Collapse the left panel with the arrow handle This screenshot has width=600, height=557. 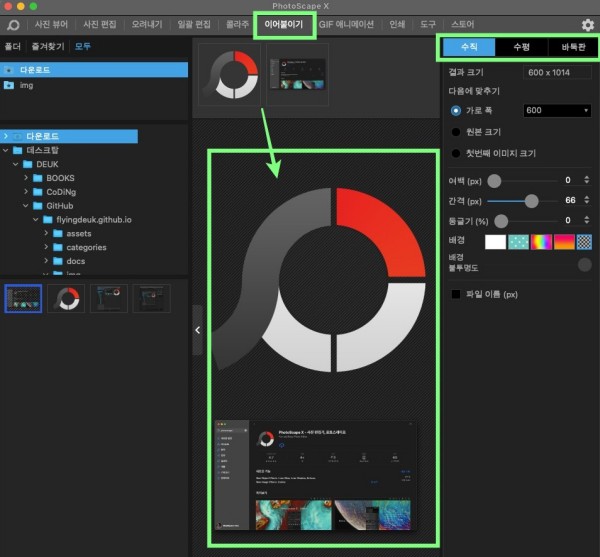[197, 329]
